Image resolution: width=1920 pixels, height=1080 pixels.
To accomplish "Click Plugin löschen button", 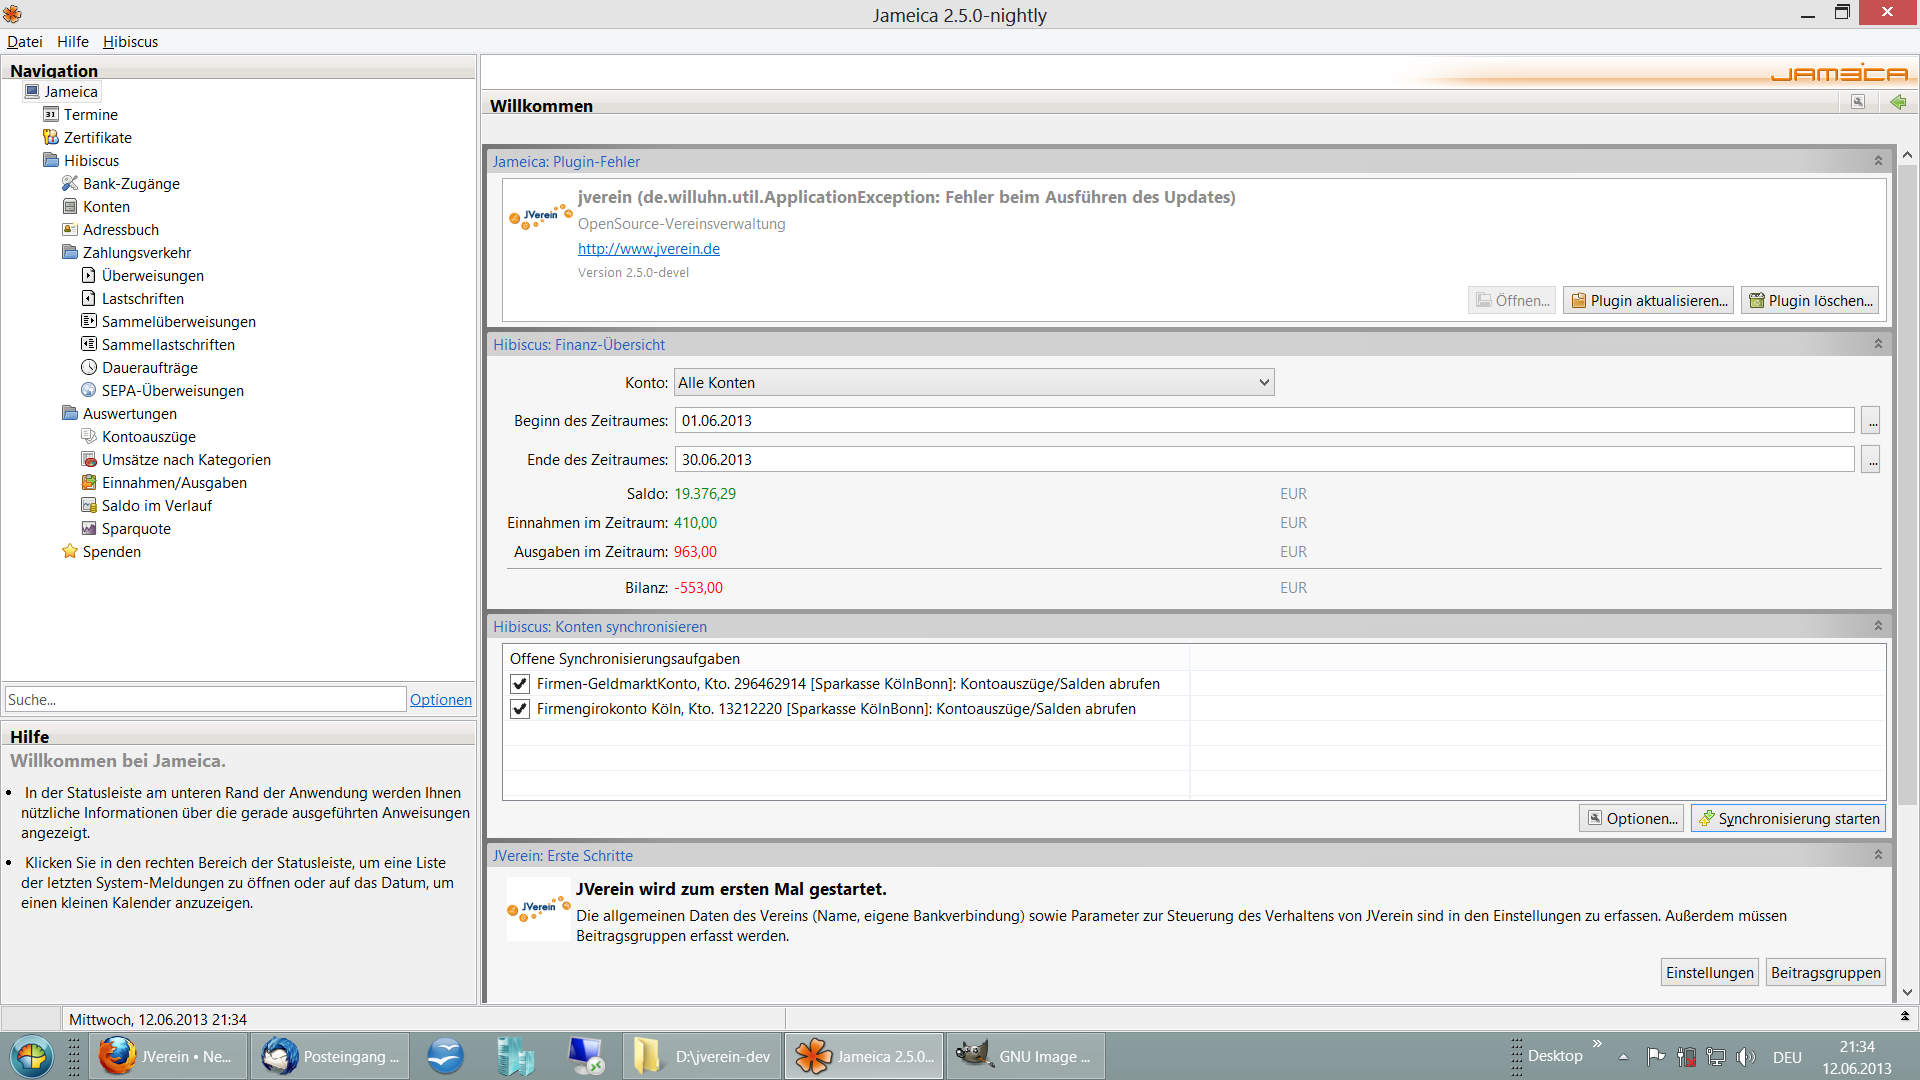I will point(1810,300).
